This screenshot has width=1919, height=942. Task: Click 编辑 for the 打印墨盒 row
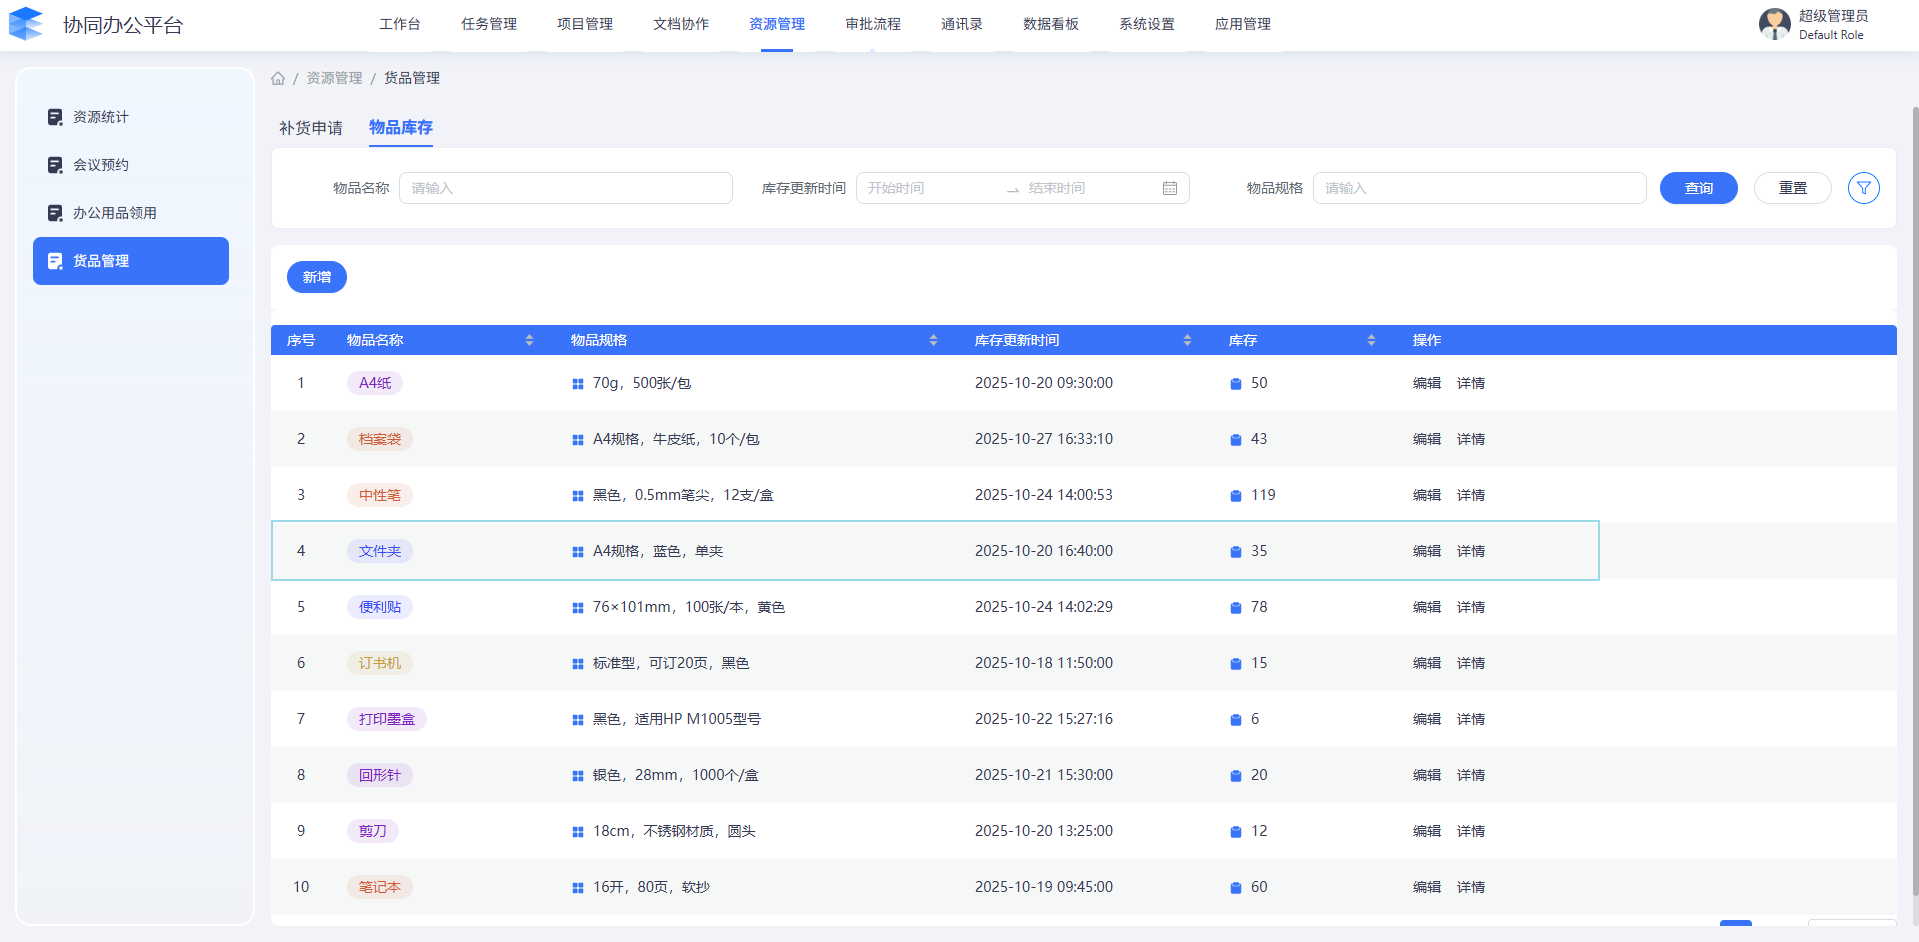[x=1426, y=719]
